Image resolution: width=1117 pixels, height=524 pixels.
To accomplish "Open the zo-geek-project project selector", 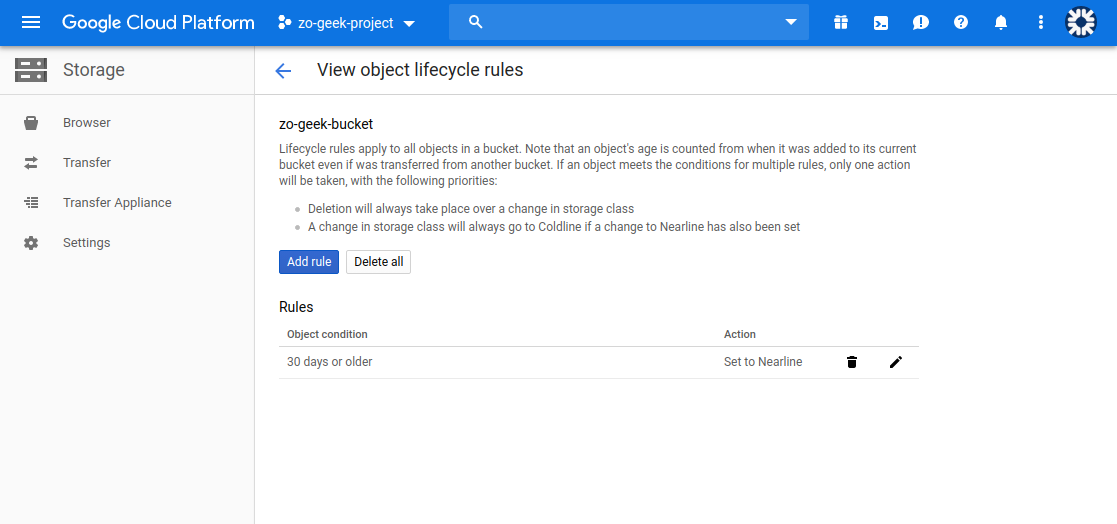I will tap(347, 23).
